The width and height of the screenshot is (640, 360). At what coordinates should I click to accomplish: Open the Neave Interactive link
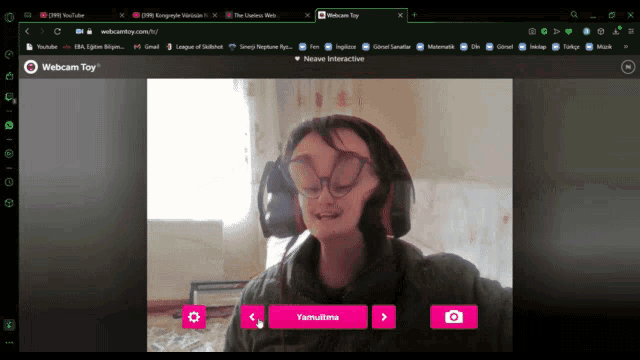point(329,59)
